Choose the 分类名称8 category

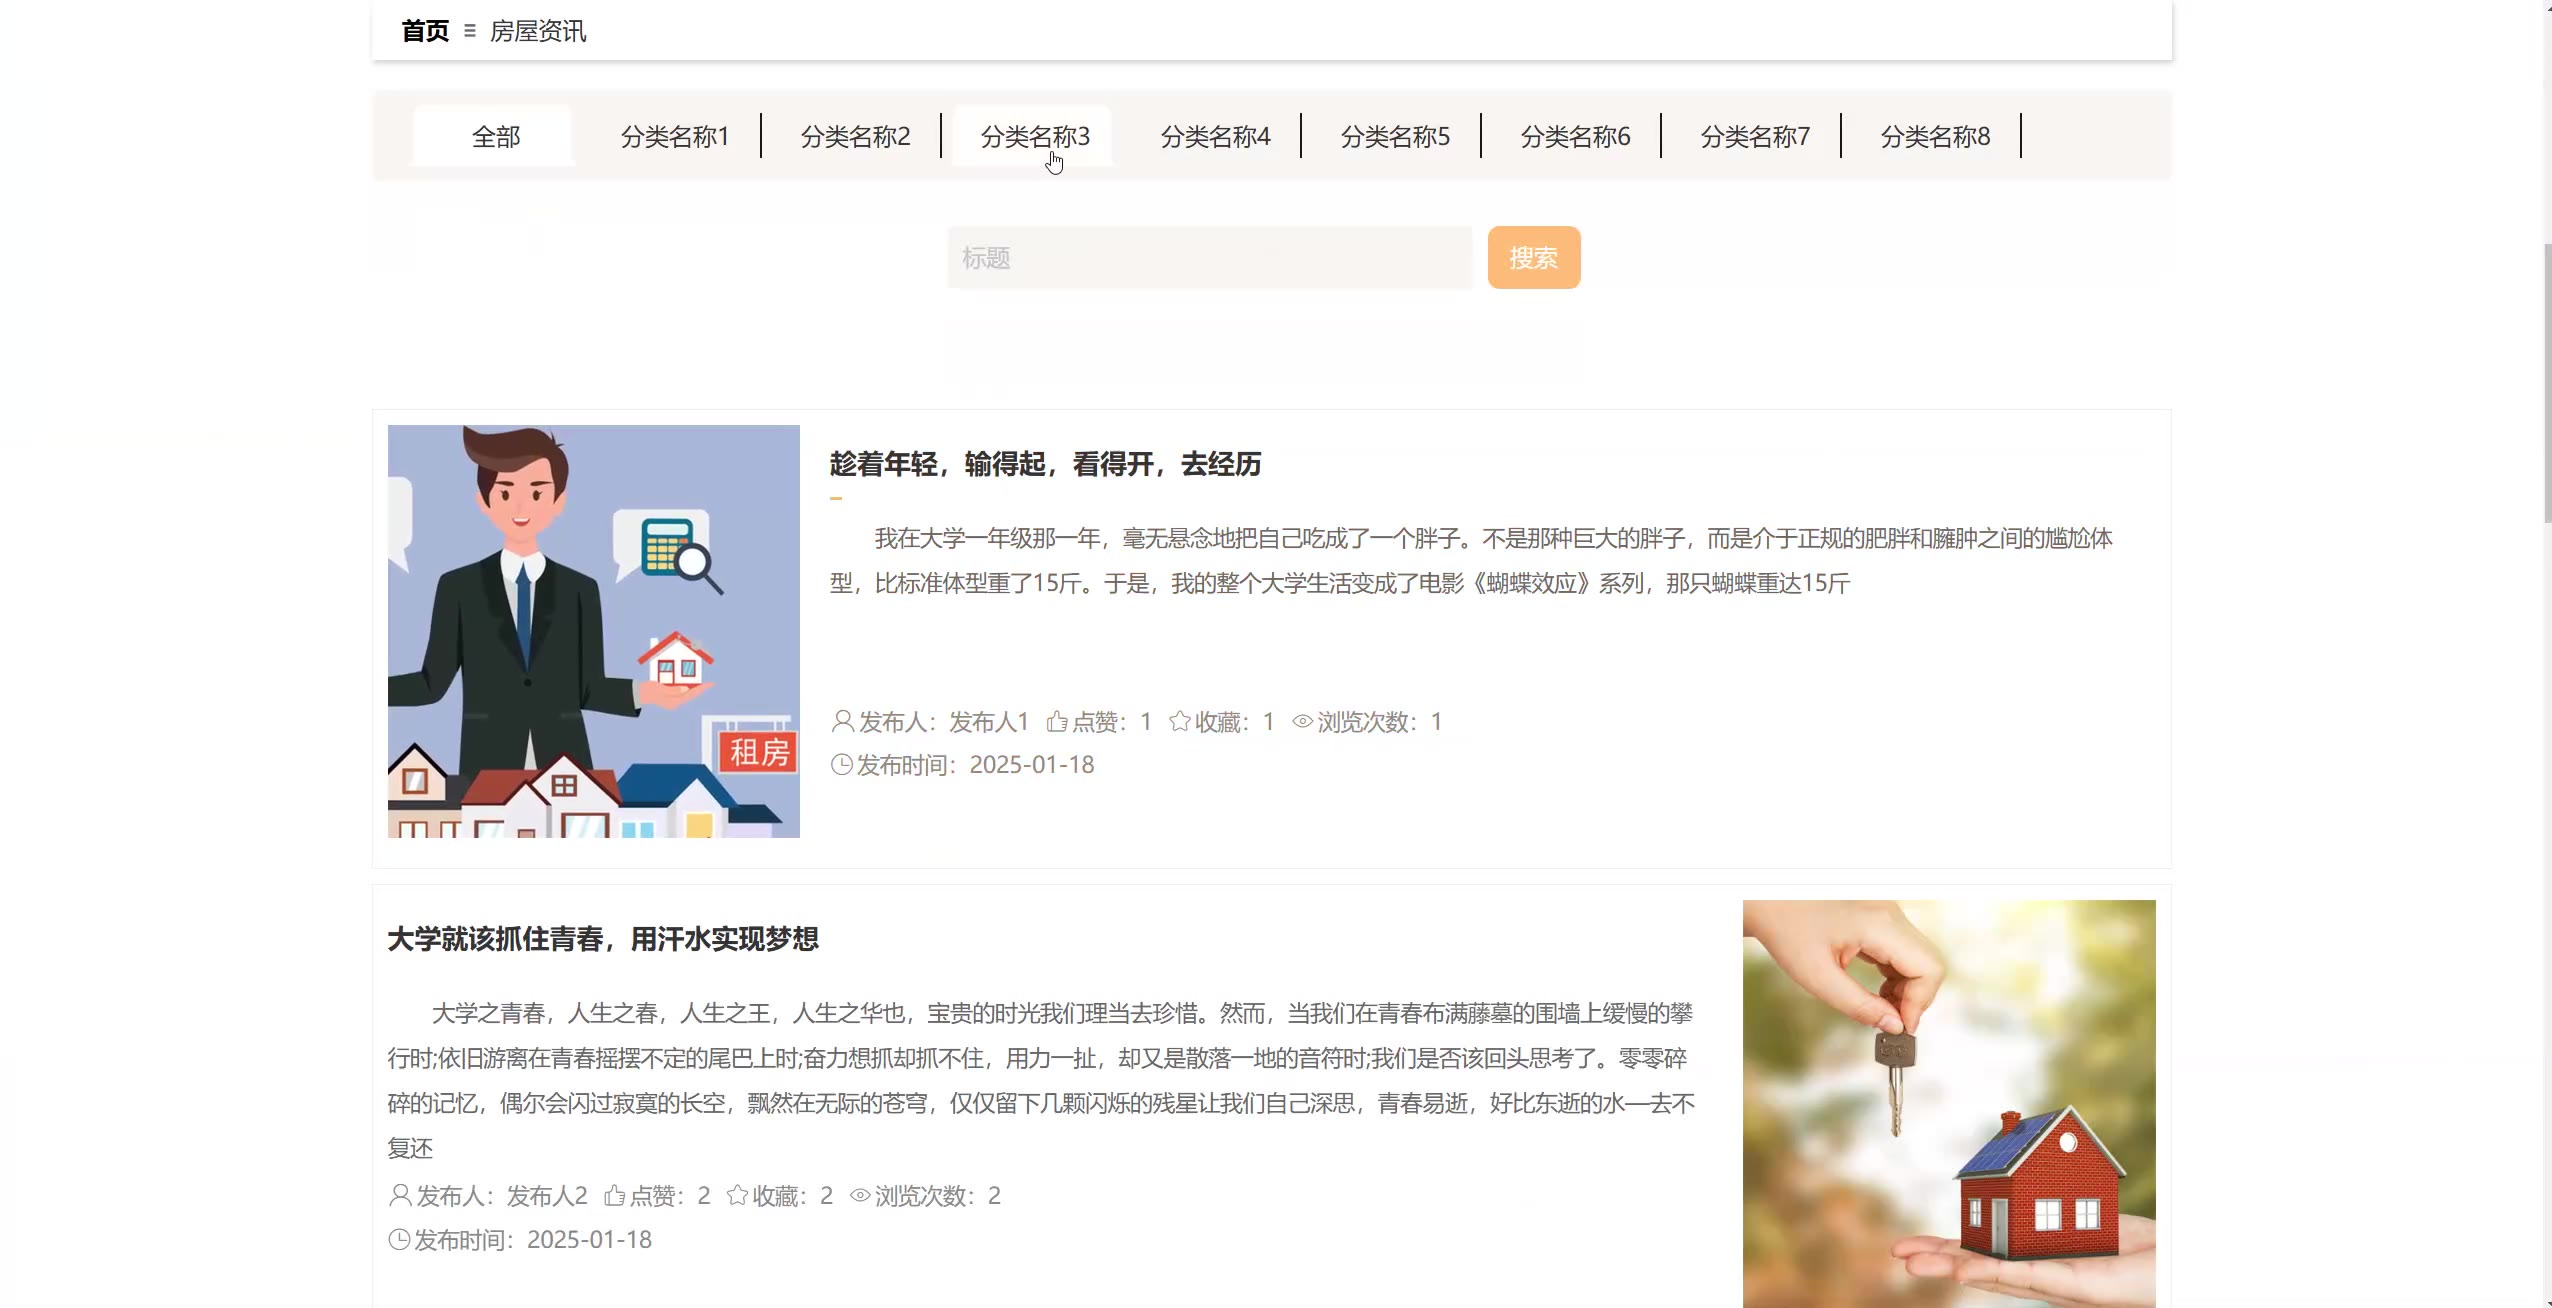tap(1934, 136)
